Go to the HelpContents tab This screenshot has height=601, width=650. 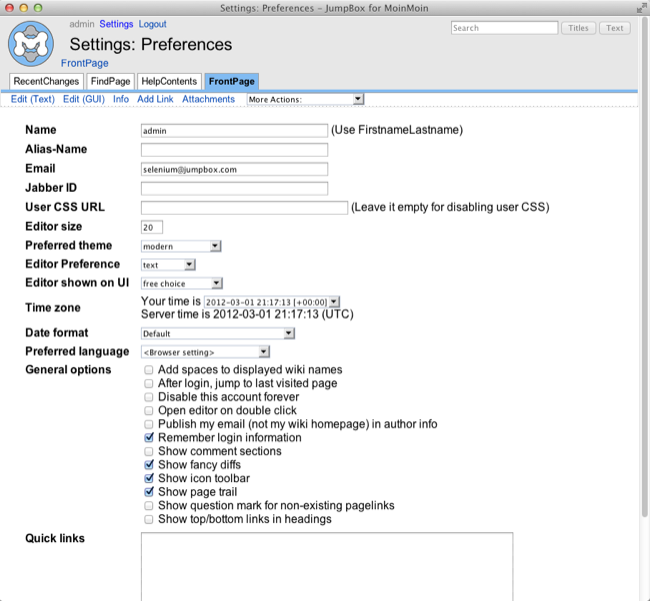tap(169, 81)
